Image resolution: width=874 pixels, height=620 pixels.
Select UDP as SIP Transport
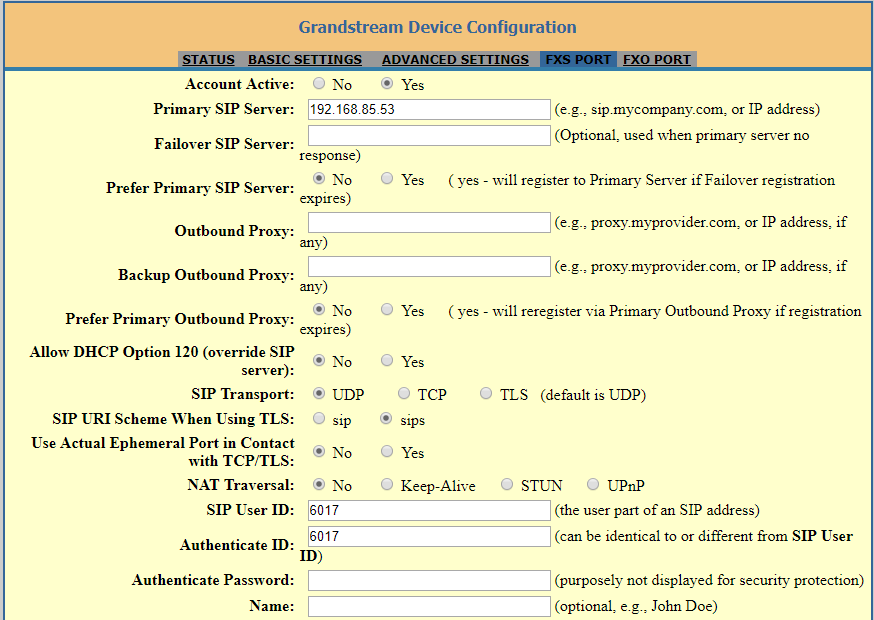click(319, 394)
